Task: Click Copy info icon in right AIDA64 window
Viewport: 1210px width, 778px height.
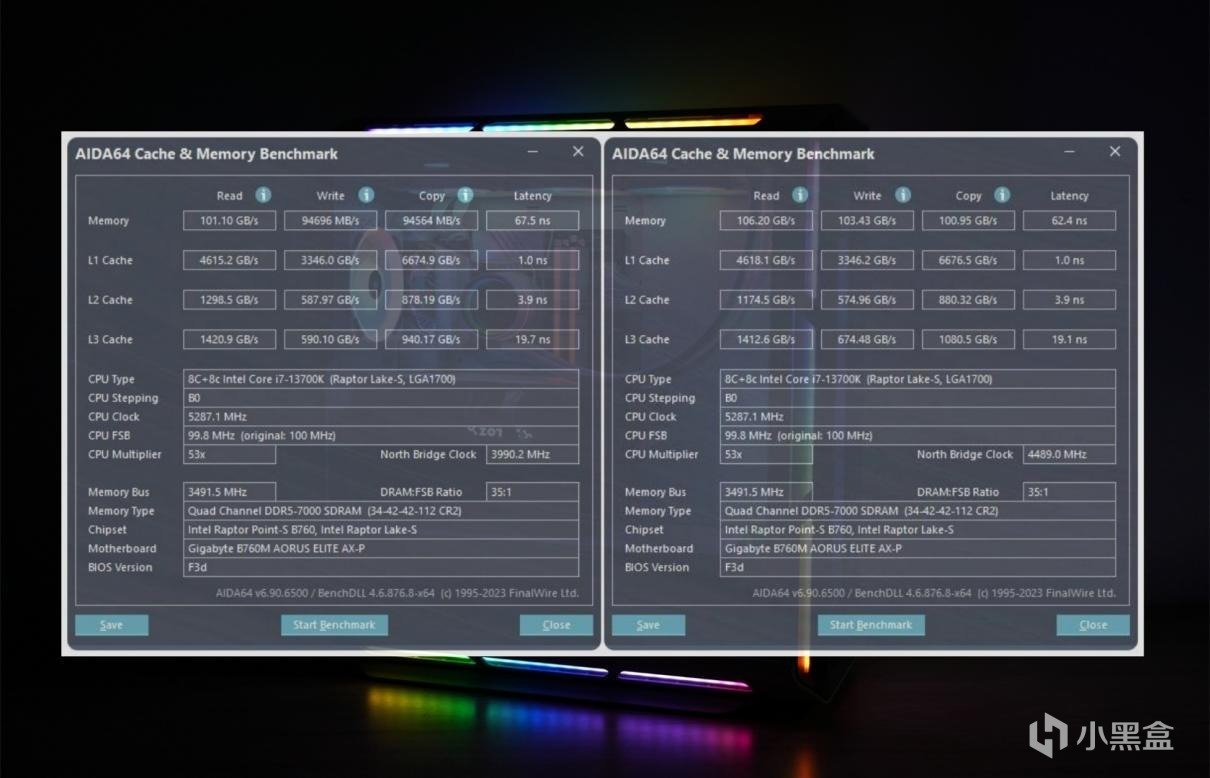Action: (x=1002, y=195)
